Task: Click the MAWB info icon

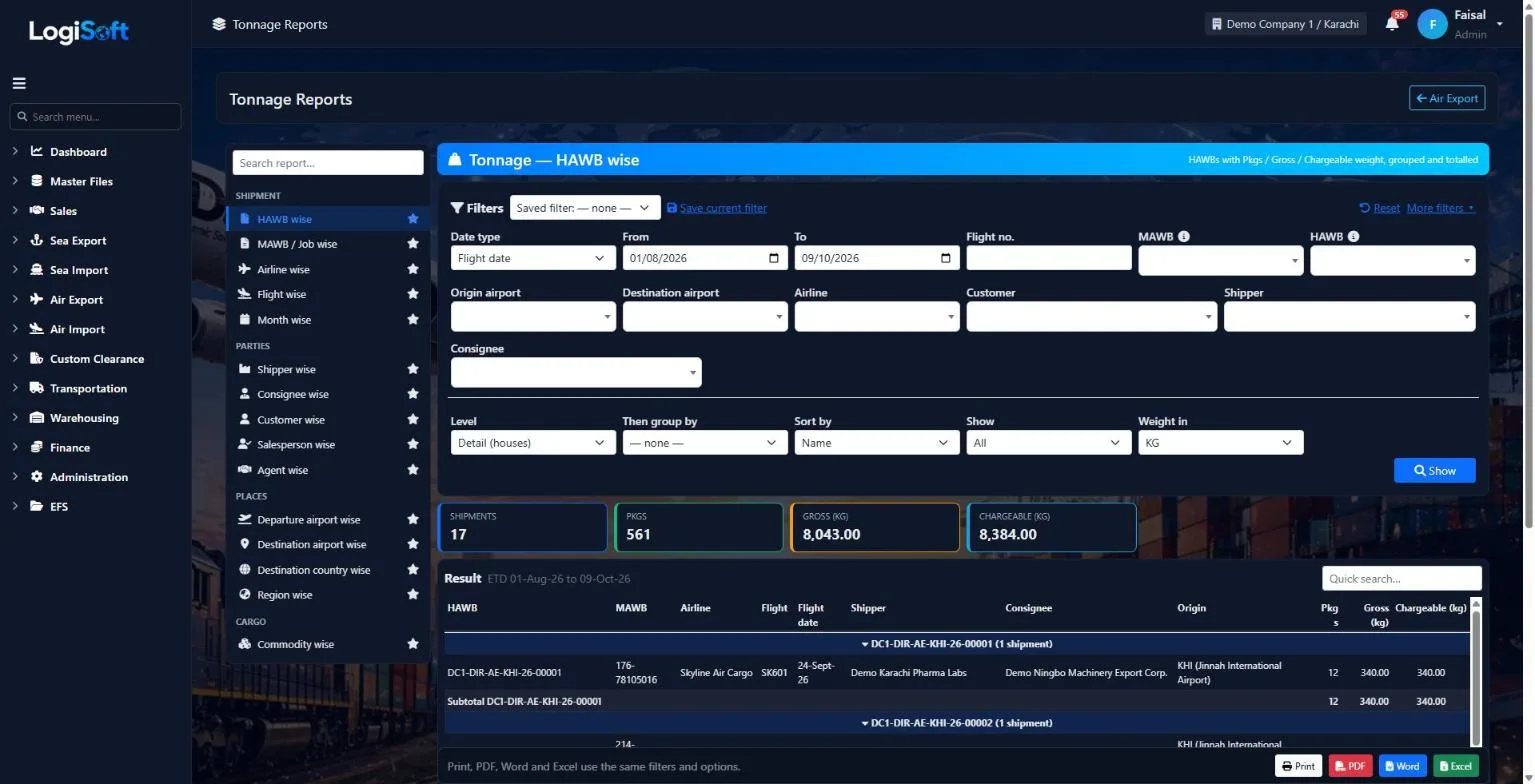Action: point(1184,237)
